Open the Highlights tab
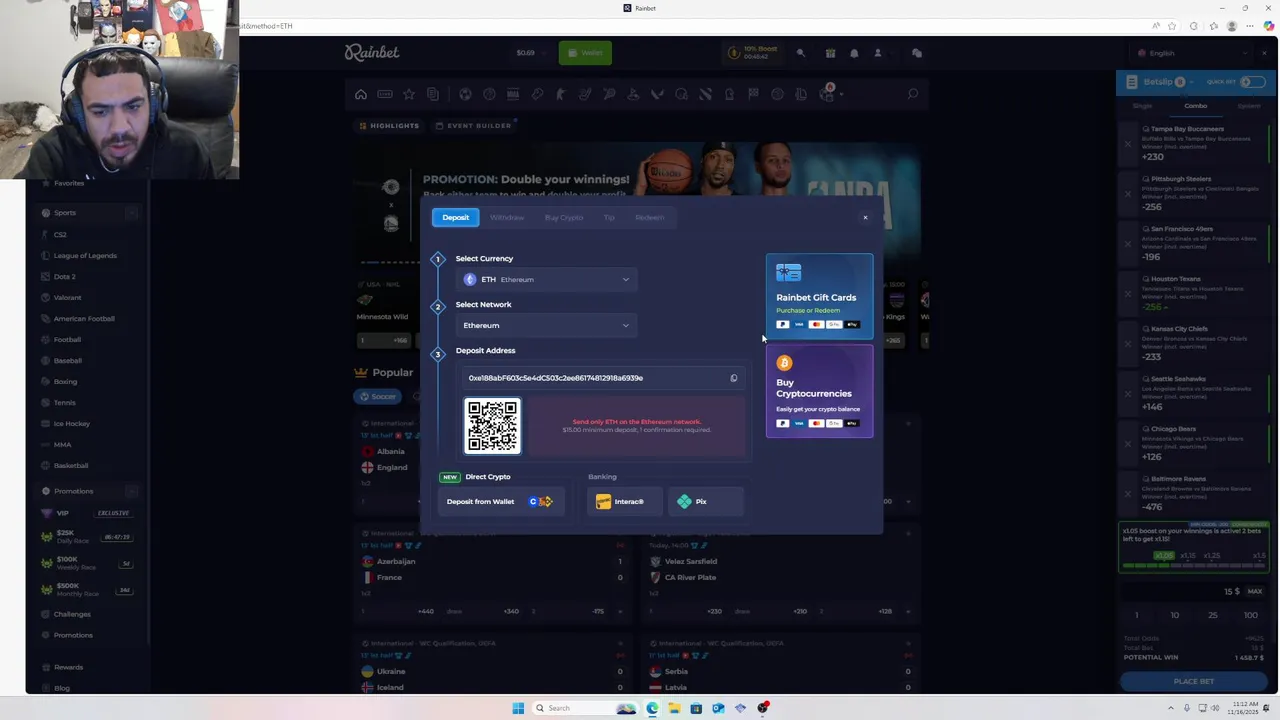Viewport: 1280px width, 720px height. [x=389, y=126]
